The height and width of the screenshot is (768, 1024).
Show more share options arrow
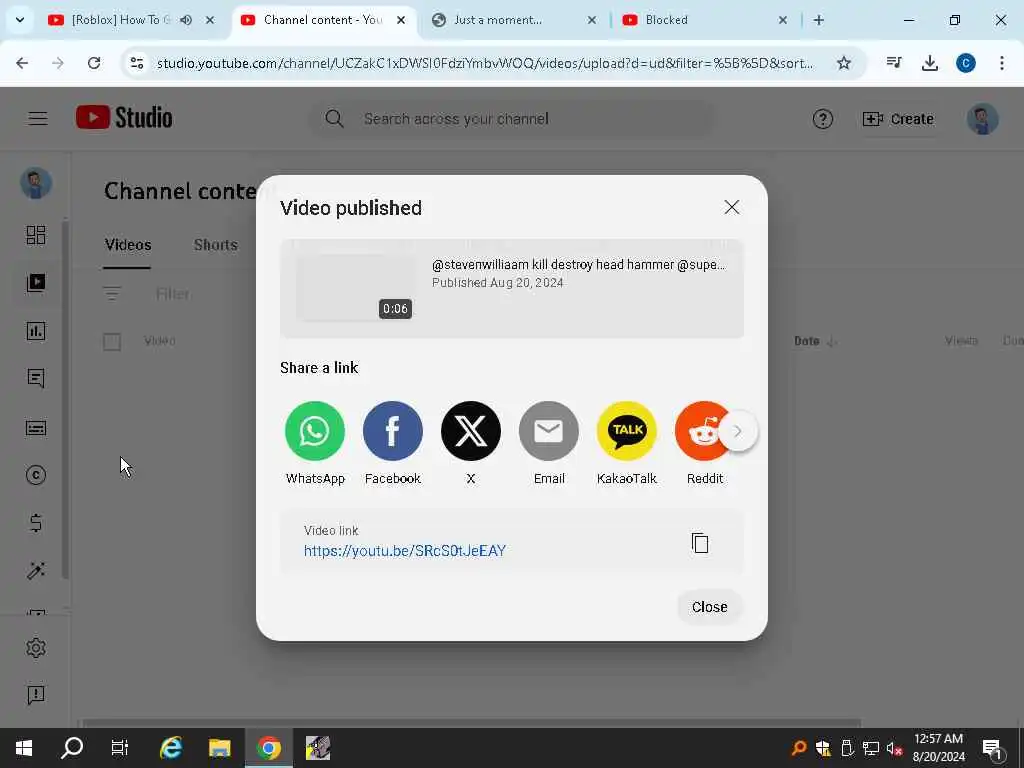pyautogui.click(x=738, y=431)
